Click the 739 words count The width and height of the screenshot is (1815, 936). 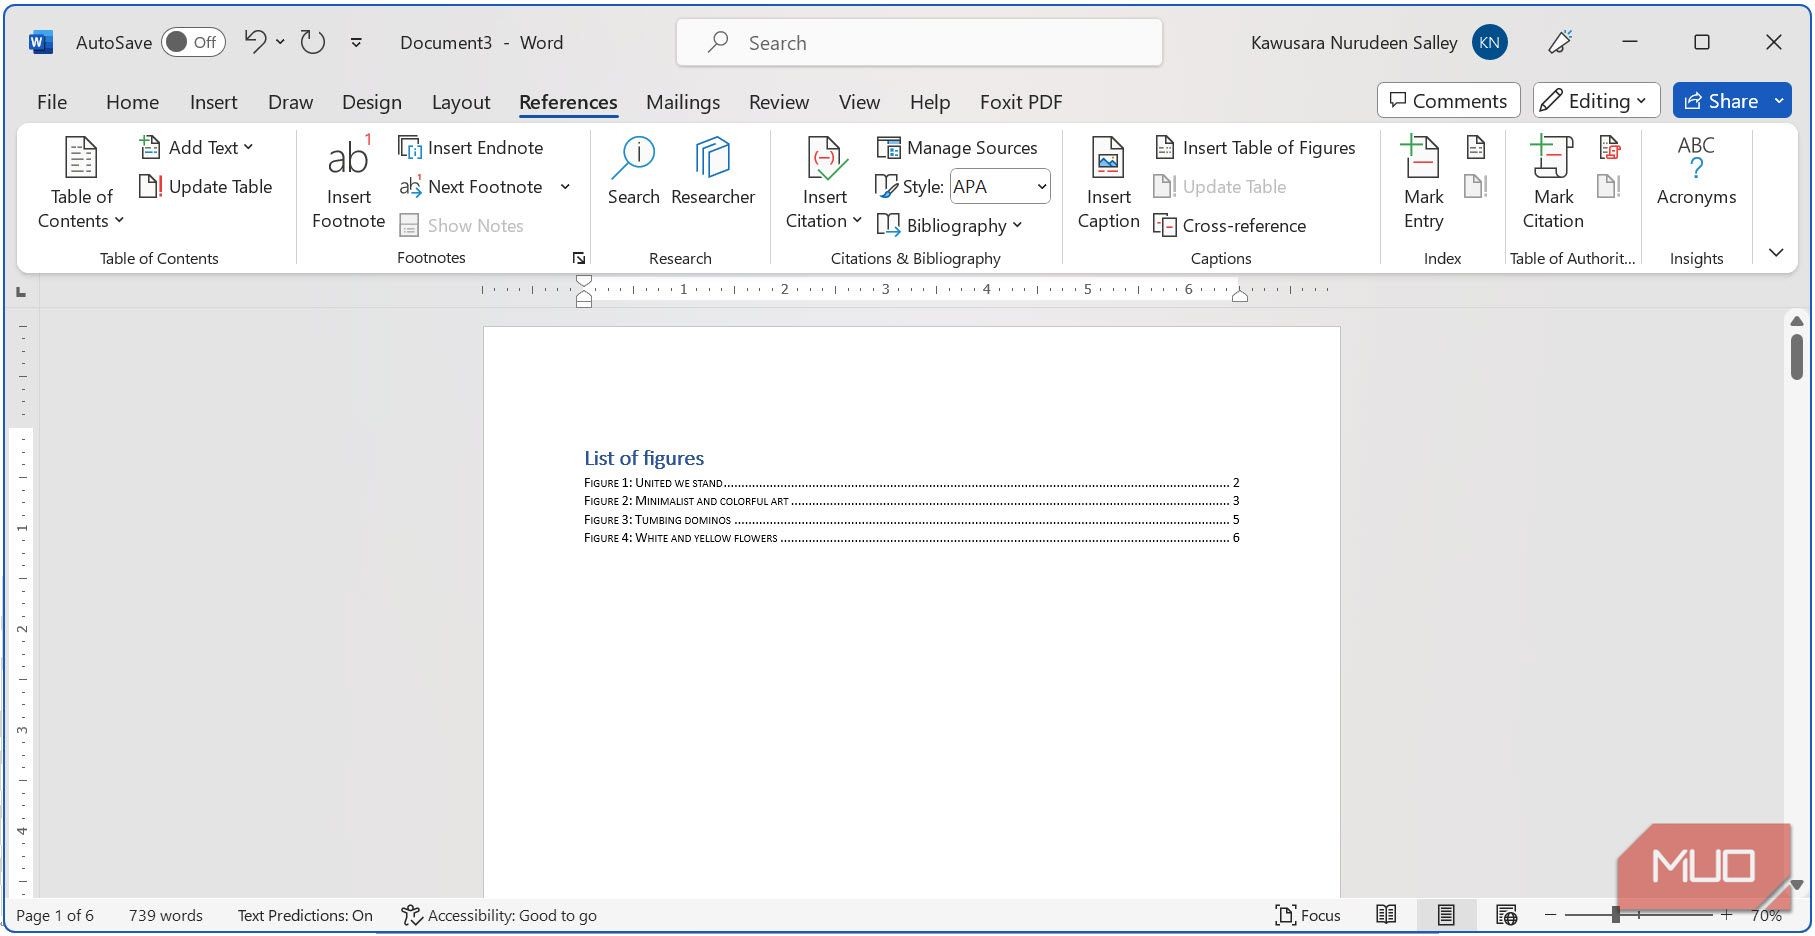click(165, 915)
